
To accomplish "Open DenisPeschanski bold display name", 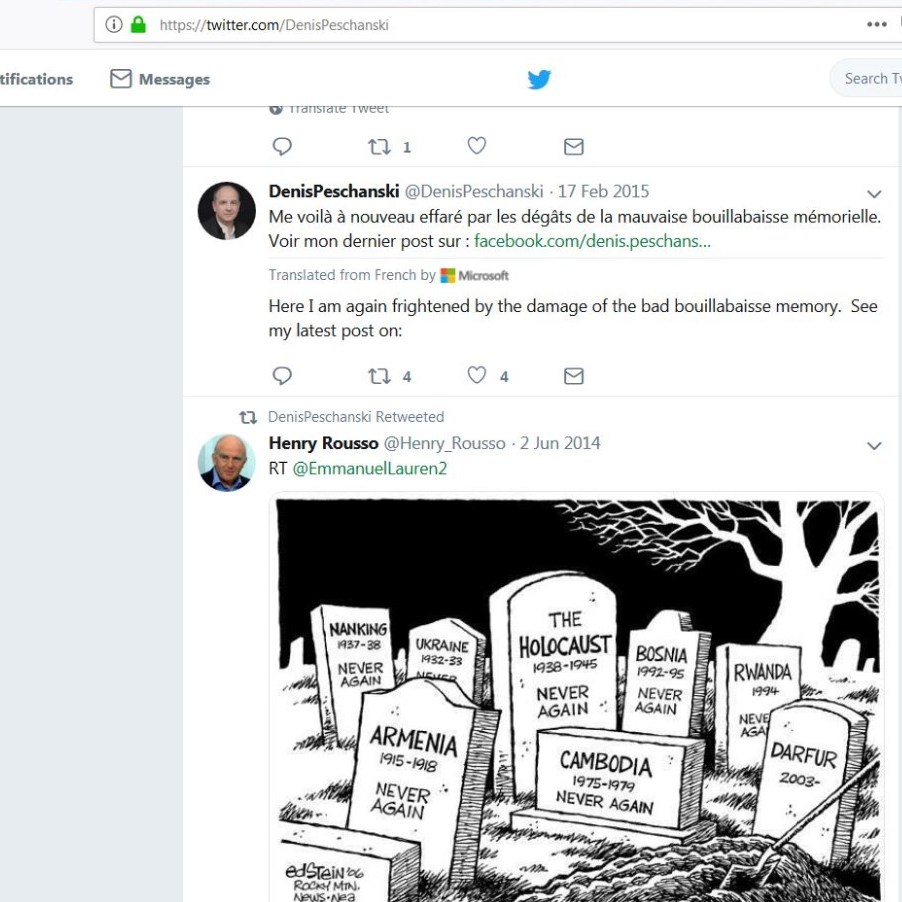I will (x=334, y=192).
